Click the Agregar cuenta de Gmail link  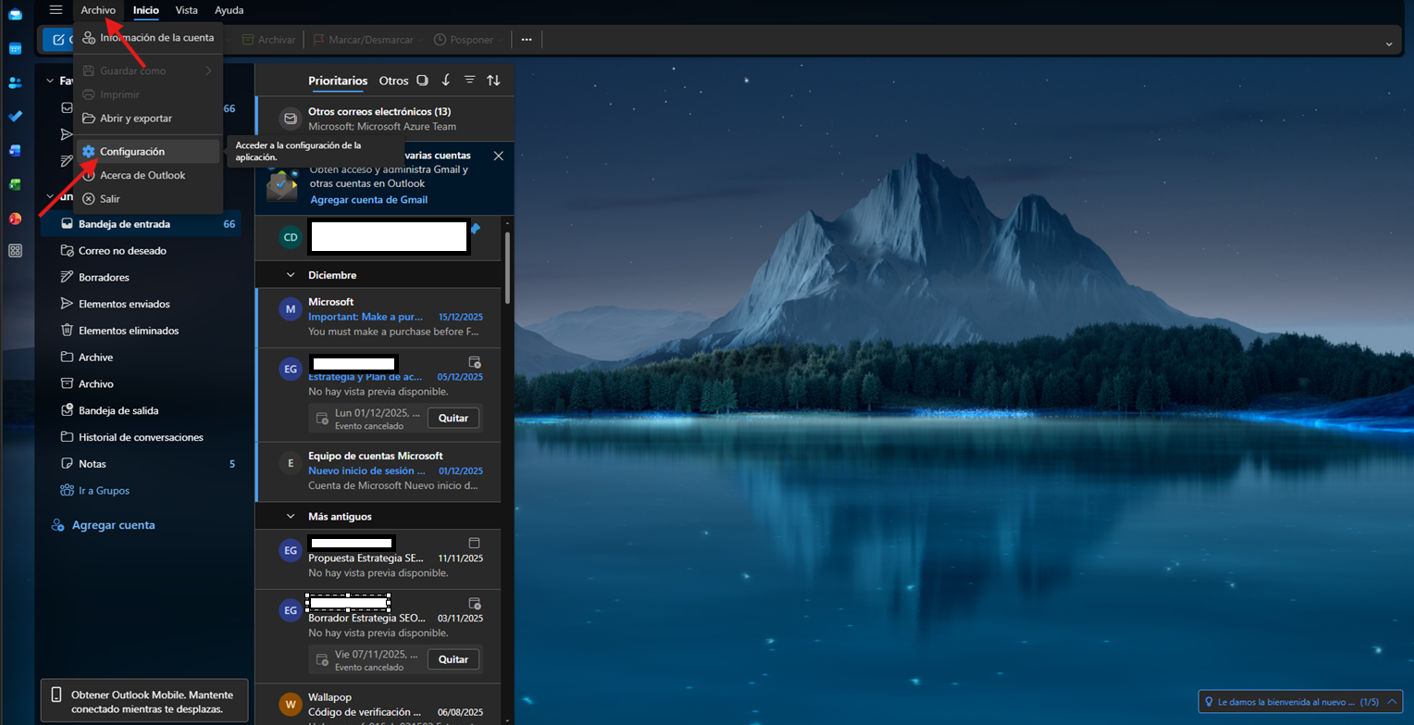pyautogui.click(x=369, y=200)
